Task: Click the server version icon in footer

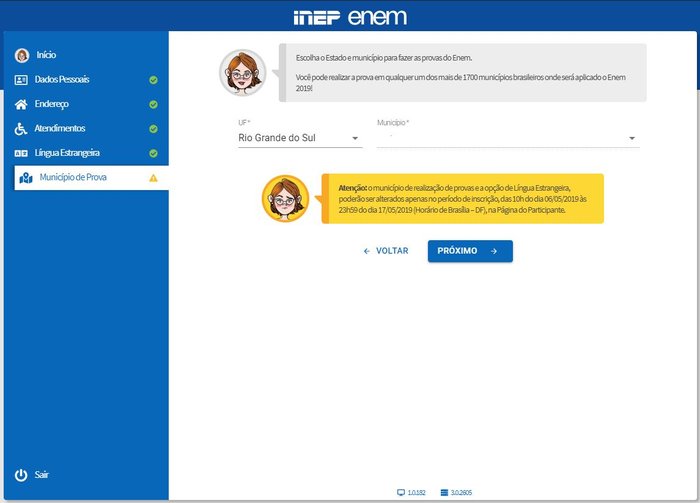Action: pyautogui.click(x=444, y=492)
